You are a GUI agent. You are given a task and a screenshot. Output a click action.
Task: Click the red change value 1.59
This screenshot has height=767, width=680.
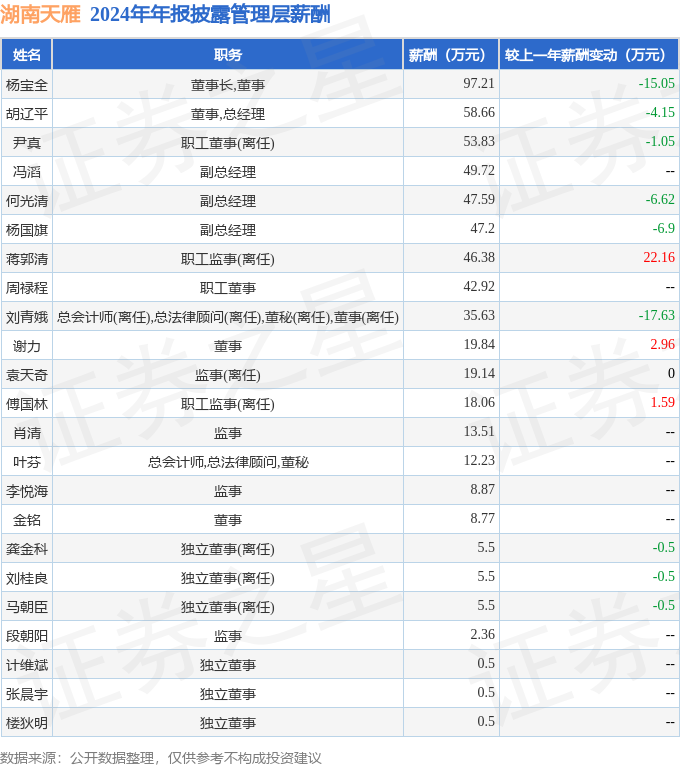click(662, 403)
